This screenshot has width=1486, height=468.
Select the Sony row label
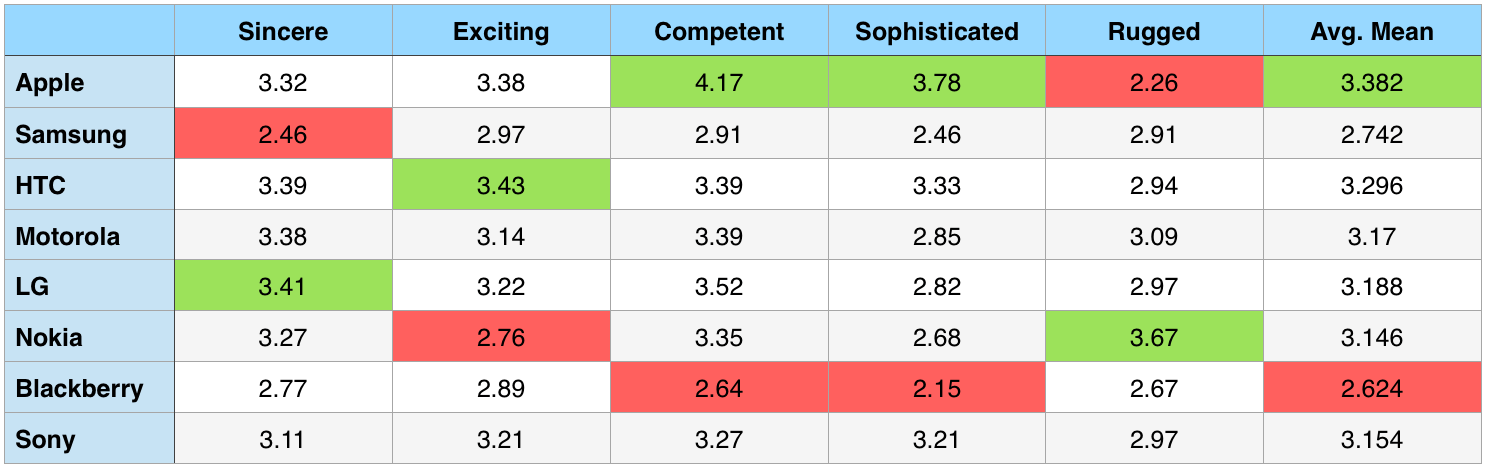tap(45, 439)
